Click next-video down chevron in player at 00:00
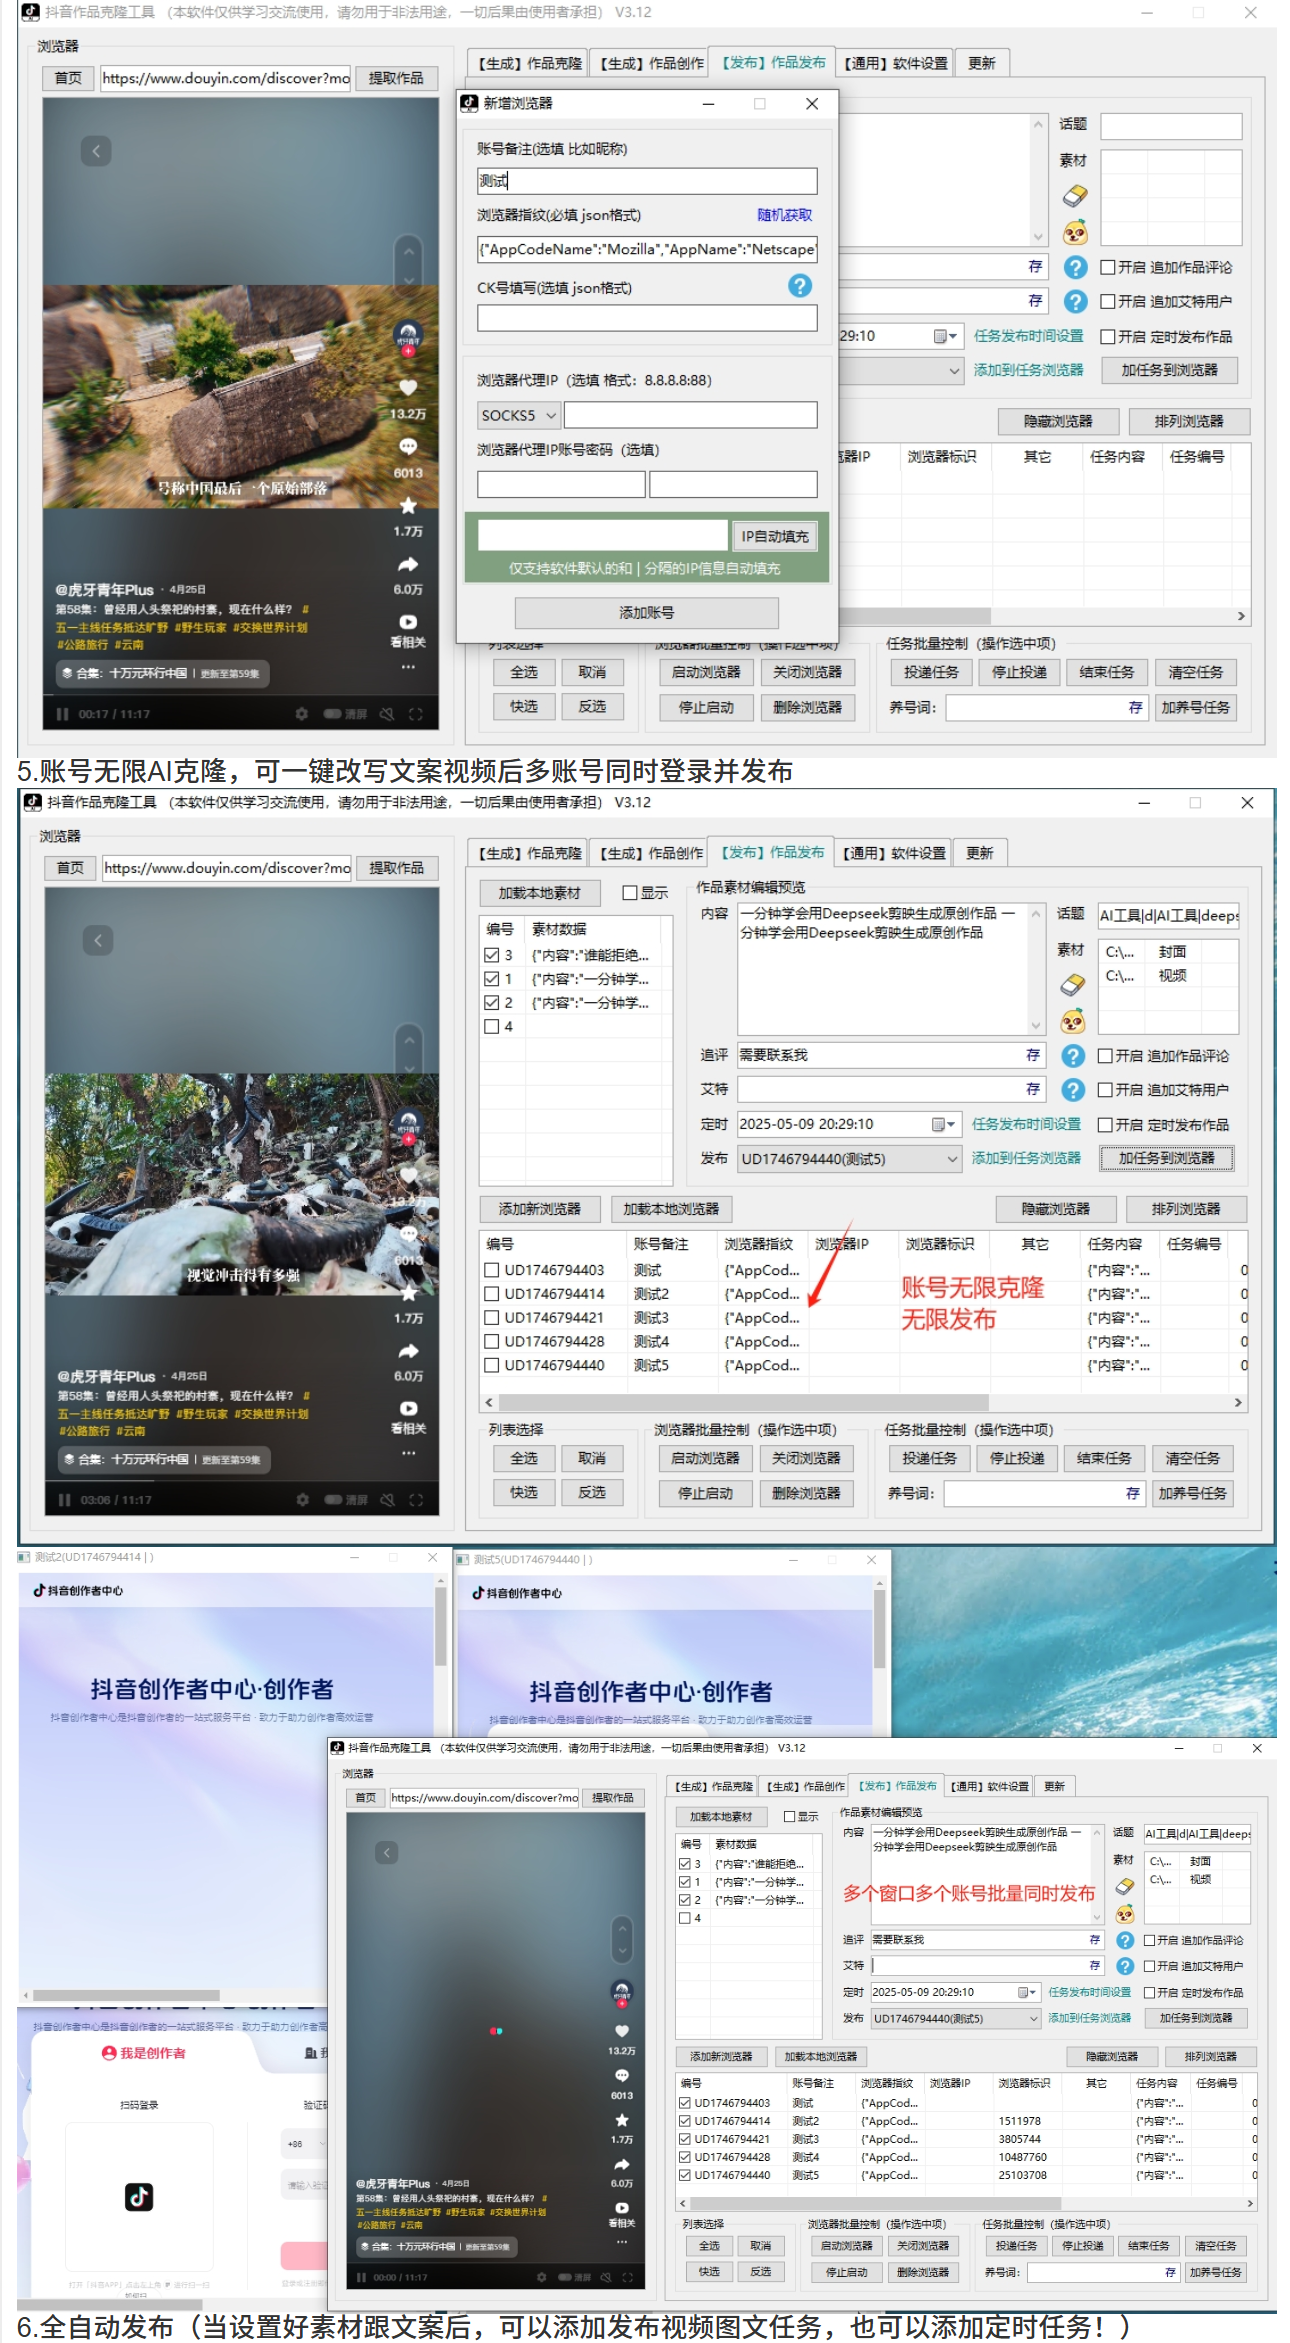 click(622, 1951)
